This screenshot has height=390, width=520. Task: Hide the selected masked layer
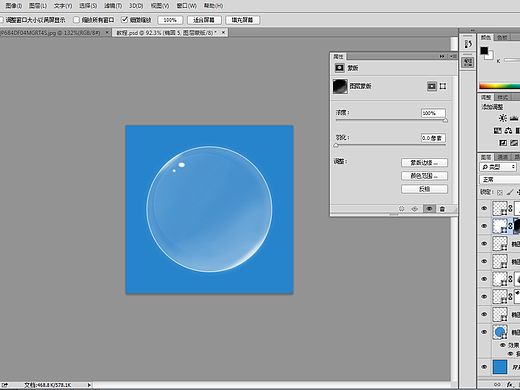(484, 226)
